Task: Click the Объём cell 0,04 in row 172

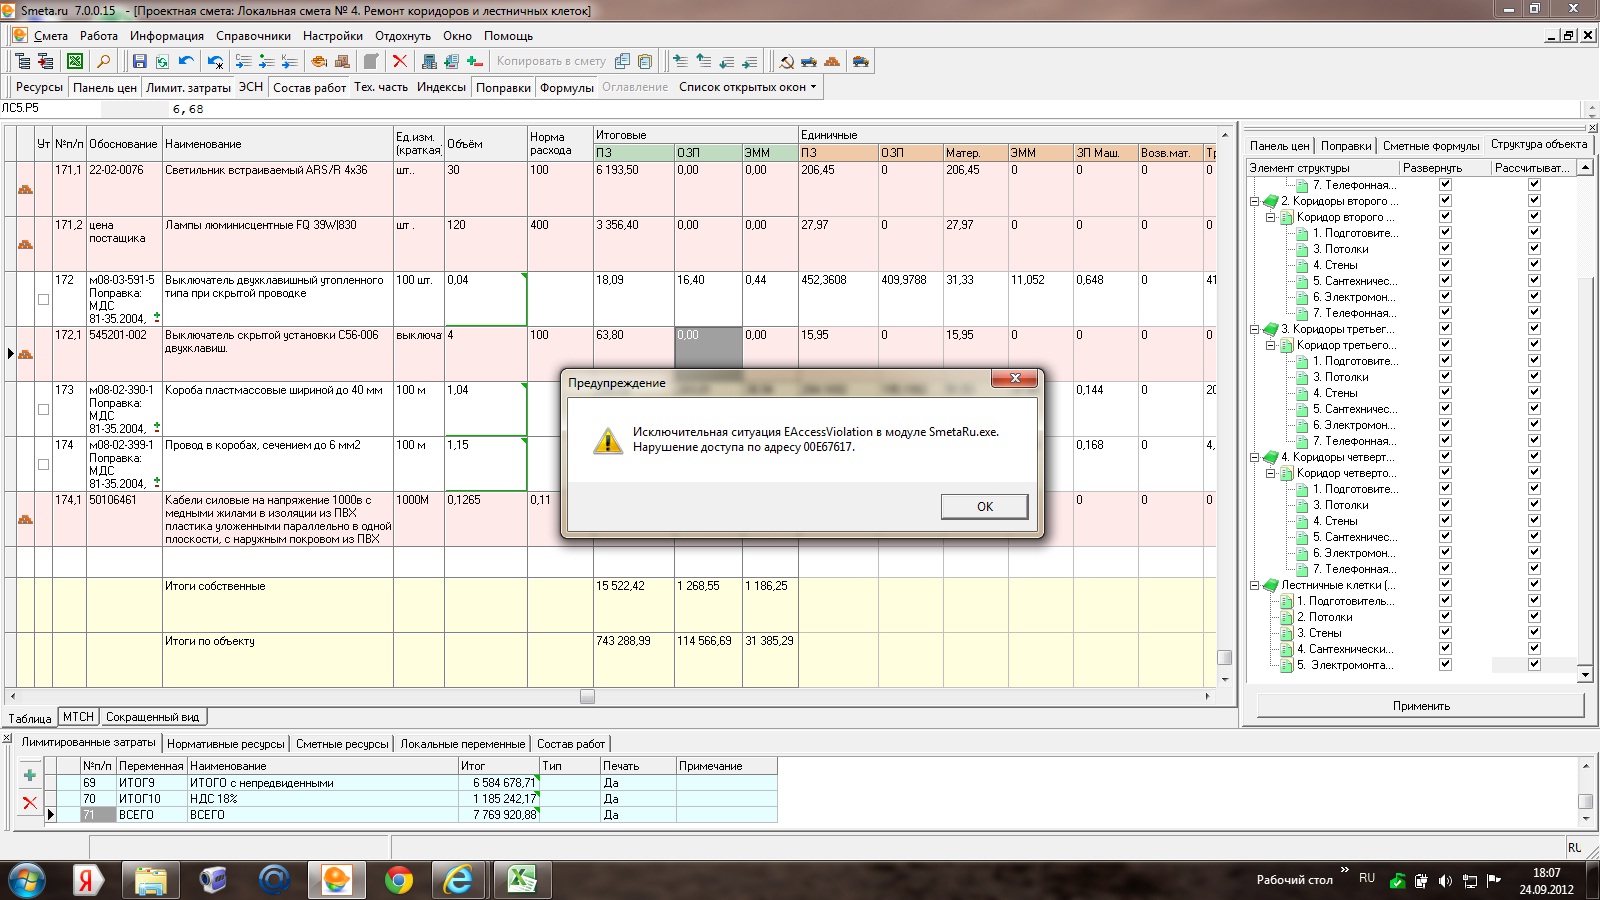Action: point(486,299)
